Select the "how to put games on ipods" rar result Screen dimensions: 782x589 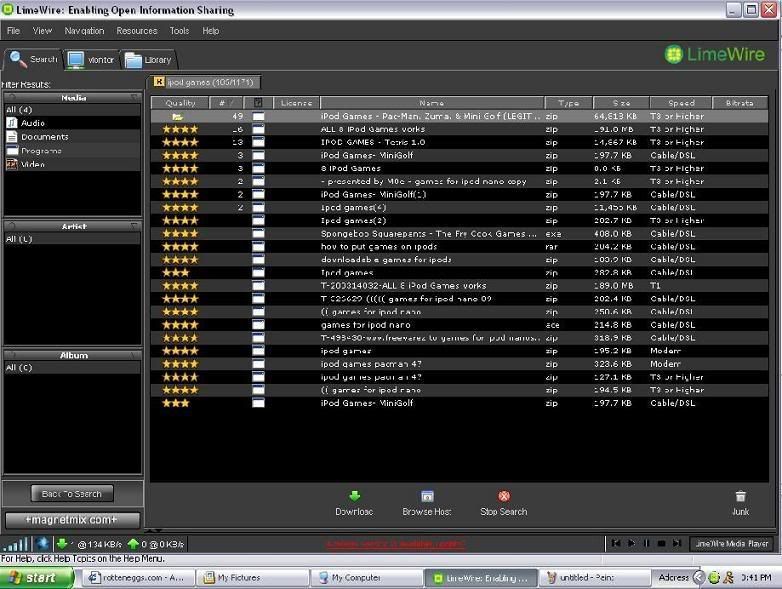pyautogui.click(x=459, y=246)
